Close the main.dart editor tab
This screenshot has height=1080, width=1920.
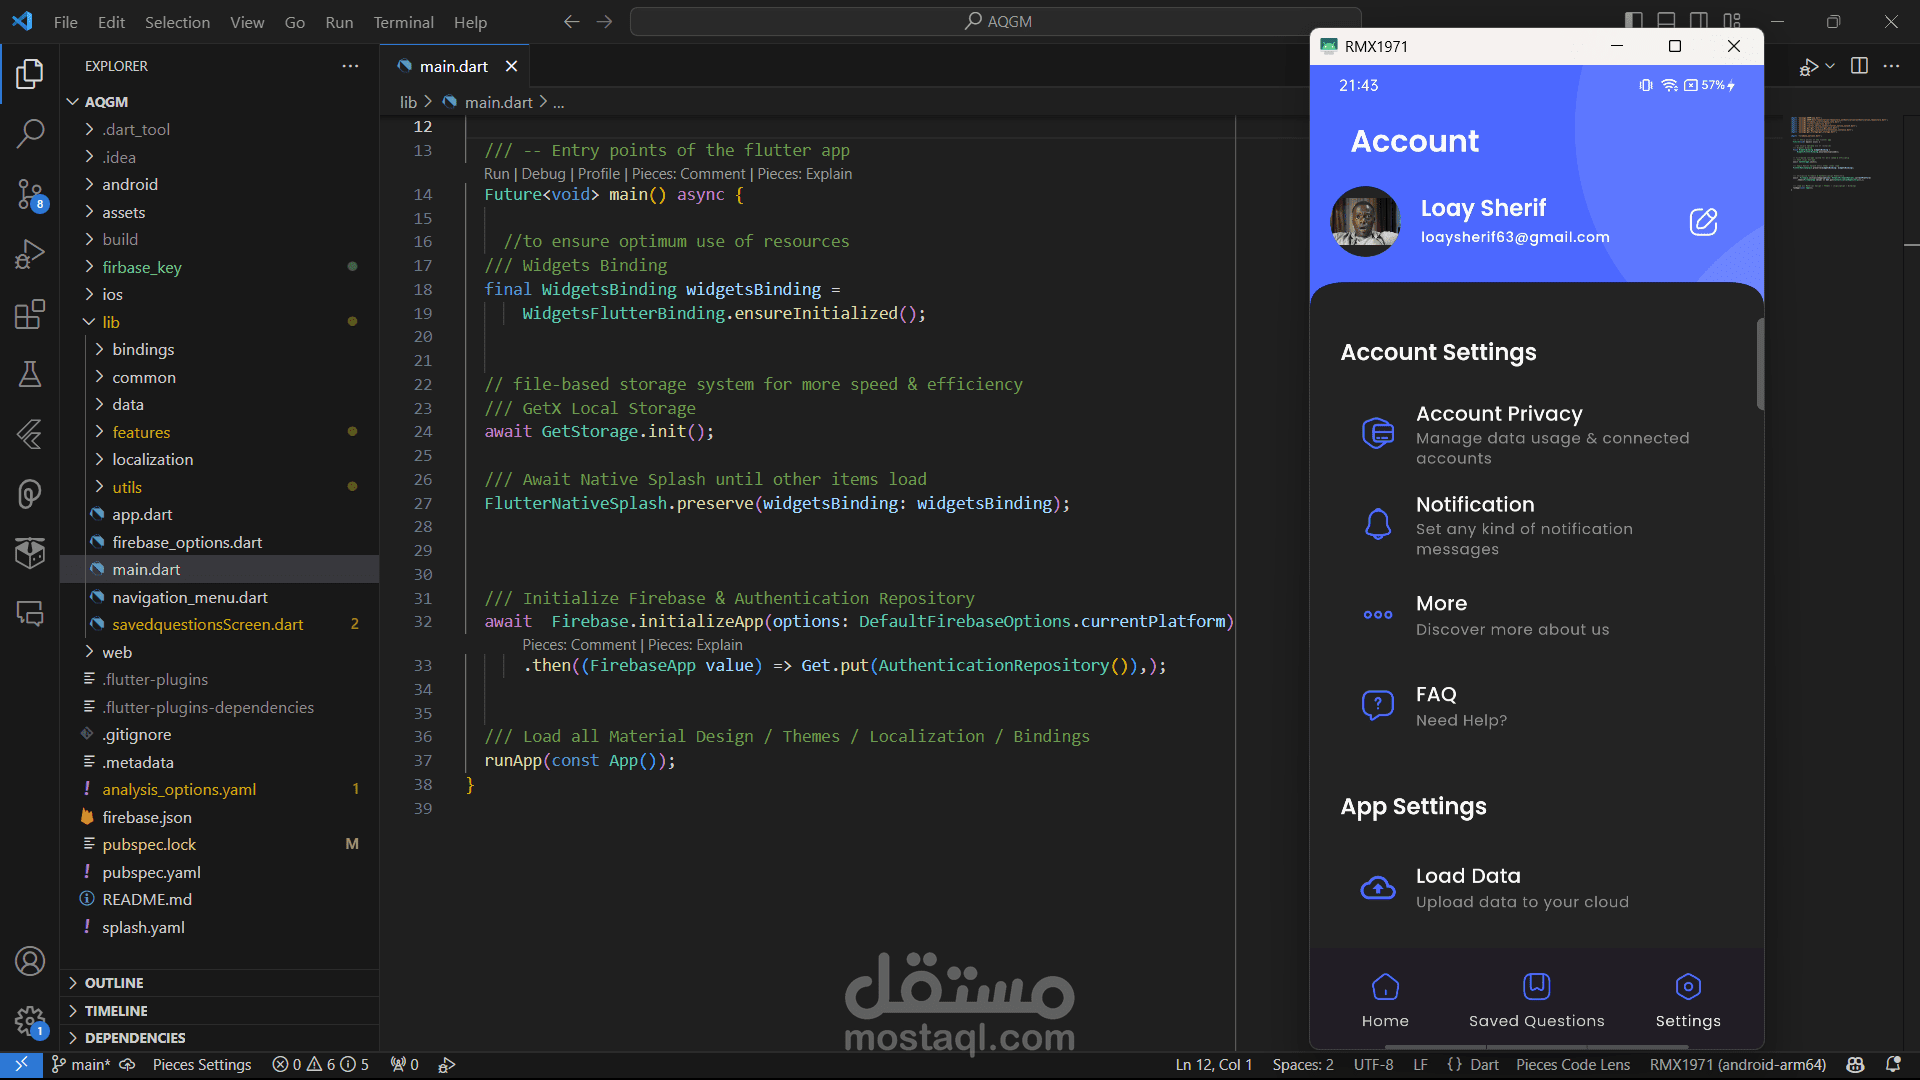(511, 66)
